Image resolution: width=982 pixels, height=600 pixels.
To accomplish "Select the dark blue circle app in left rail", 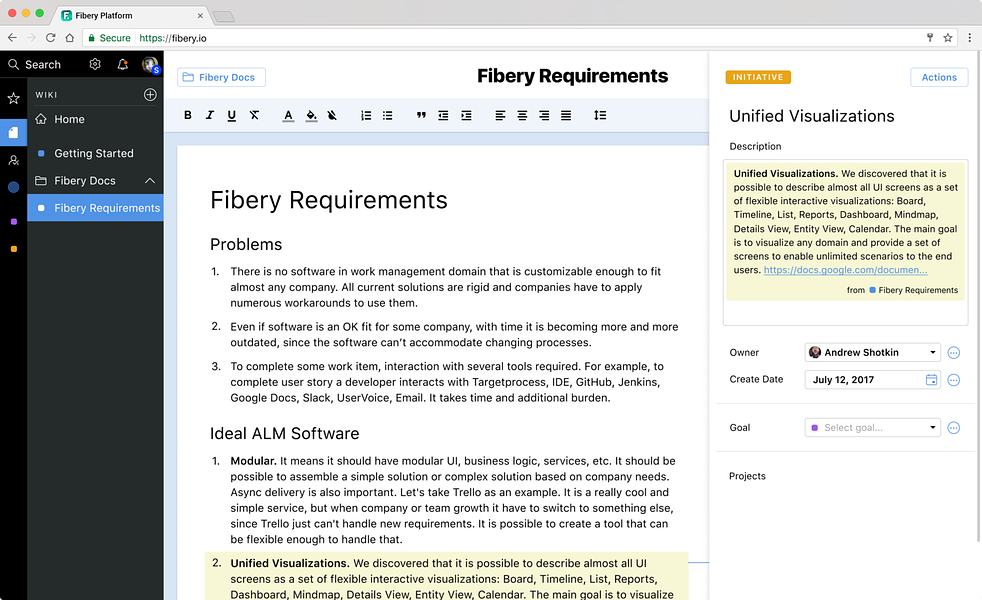I will coord(13,187).
